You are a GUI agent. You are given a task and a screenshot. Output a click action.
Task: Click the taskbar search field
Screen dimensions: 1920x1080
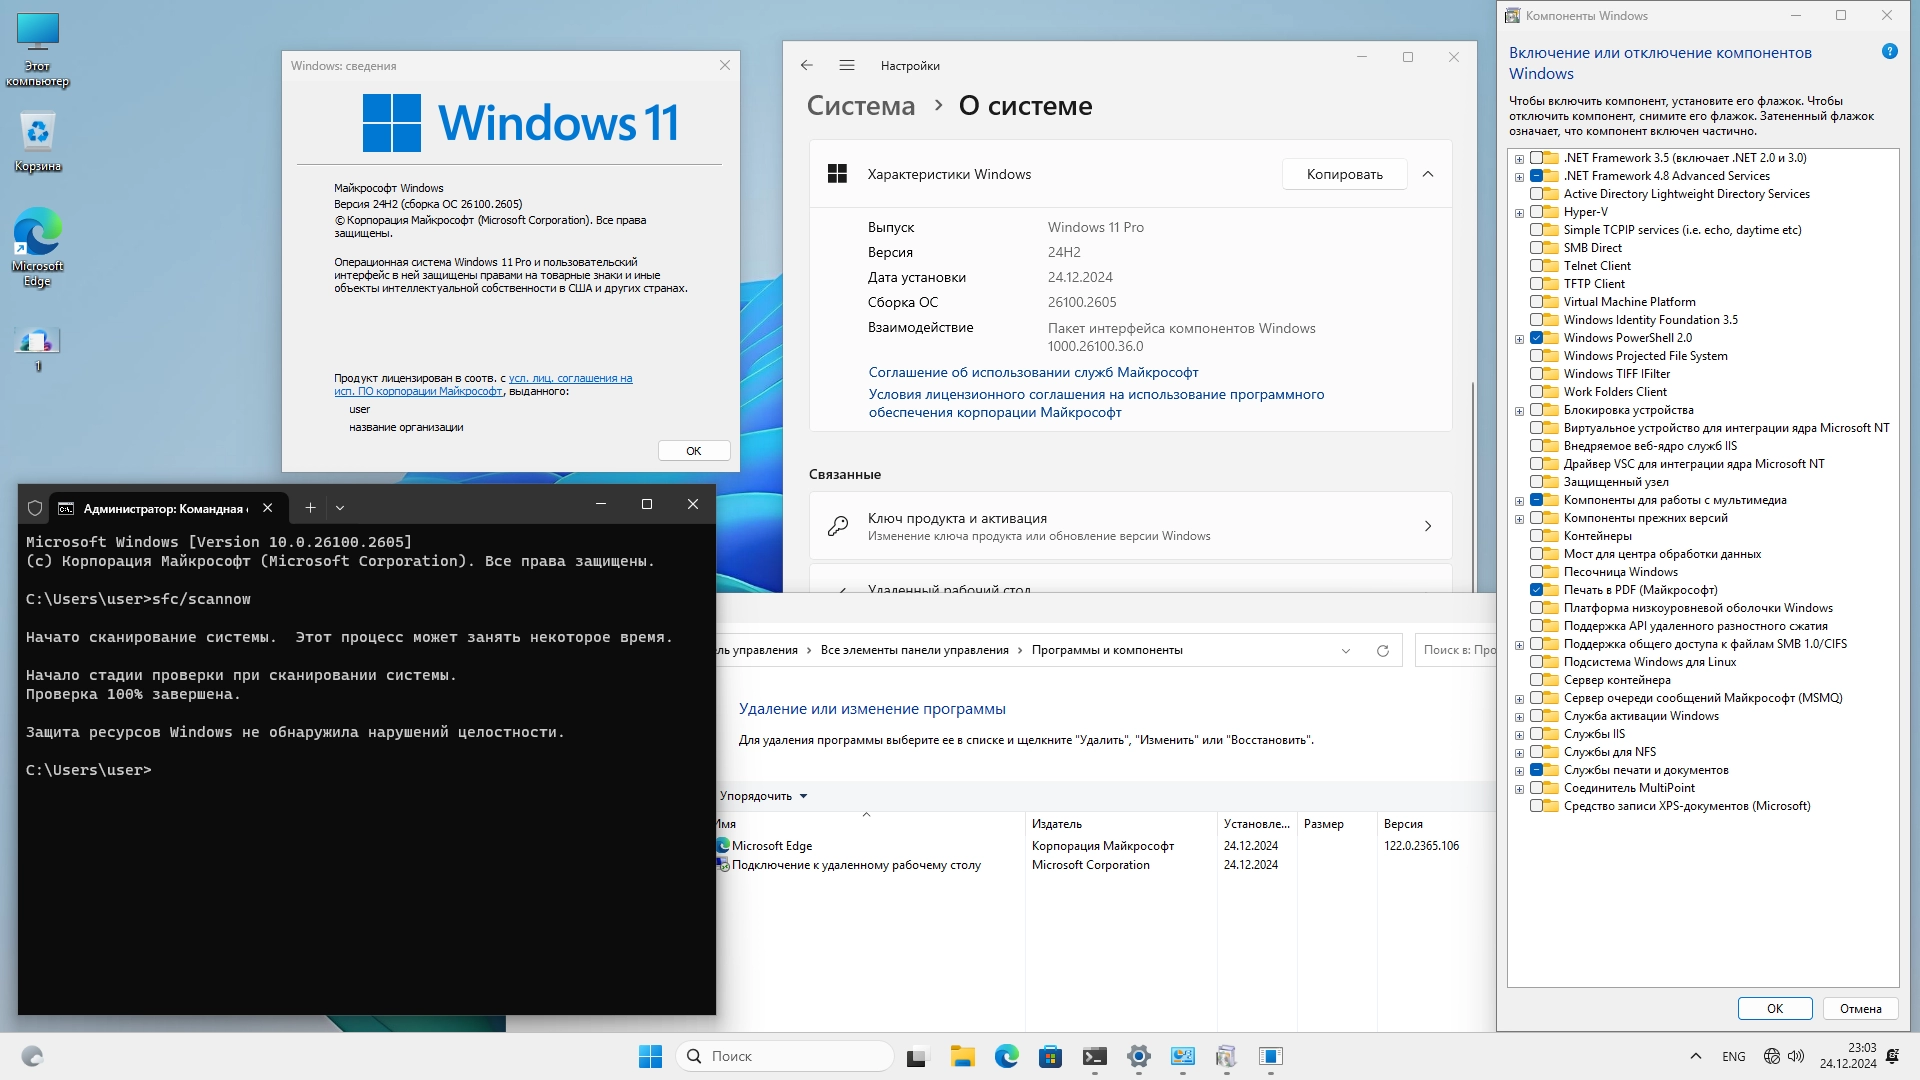[785, 1056]
